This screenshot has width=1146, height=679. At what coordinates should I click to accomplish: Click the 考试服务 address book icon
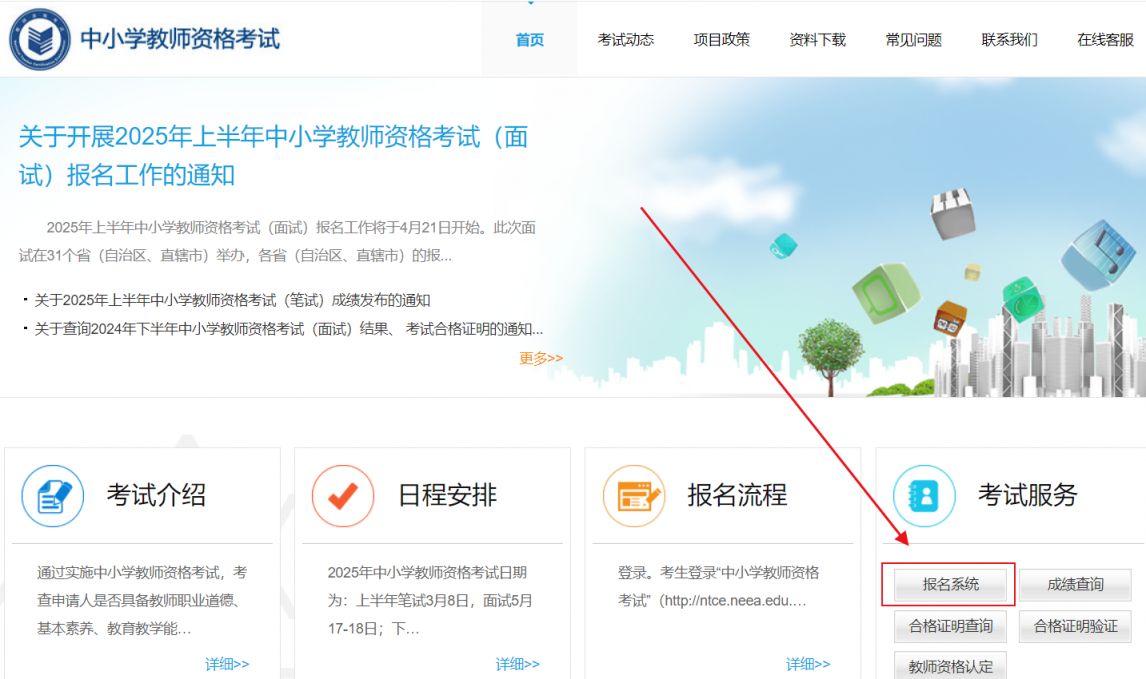click(x=924, y=496)
